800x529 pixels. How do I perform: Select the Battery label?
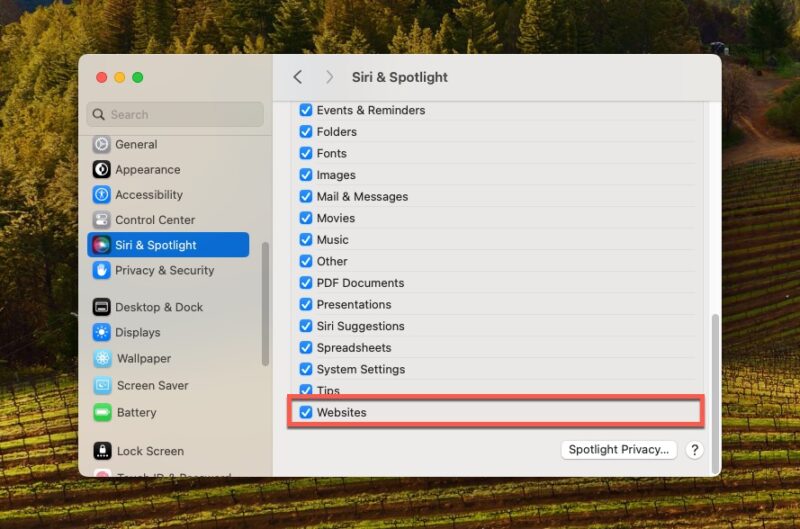pyautogui.click(x=137, y=412)
